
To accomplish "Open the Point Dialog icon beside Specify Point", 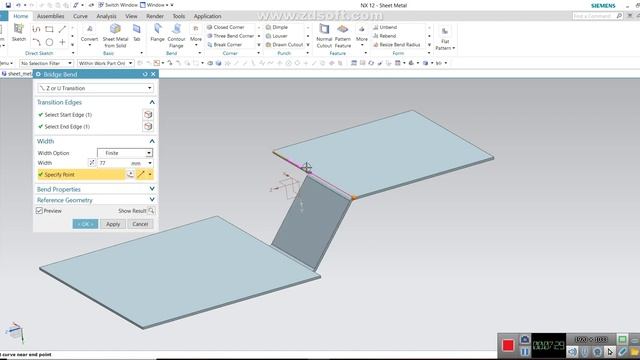I will [130, 174].
